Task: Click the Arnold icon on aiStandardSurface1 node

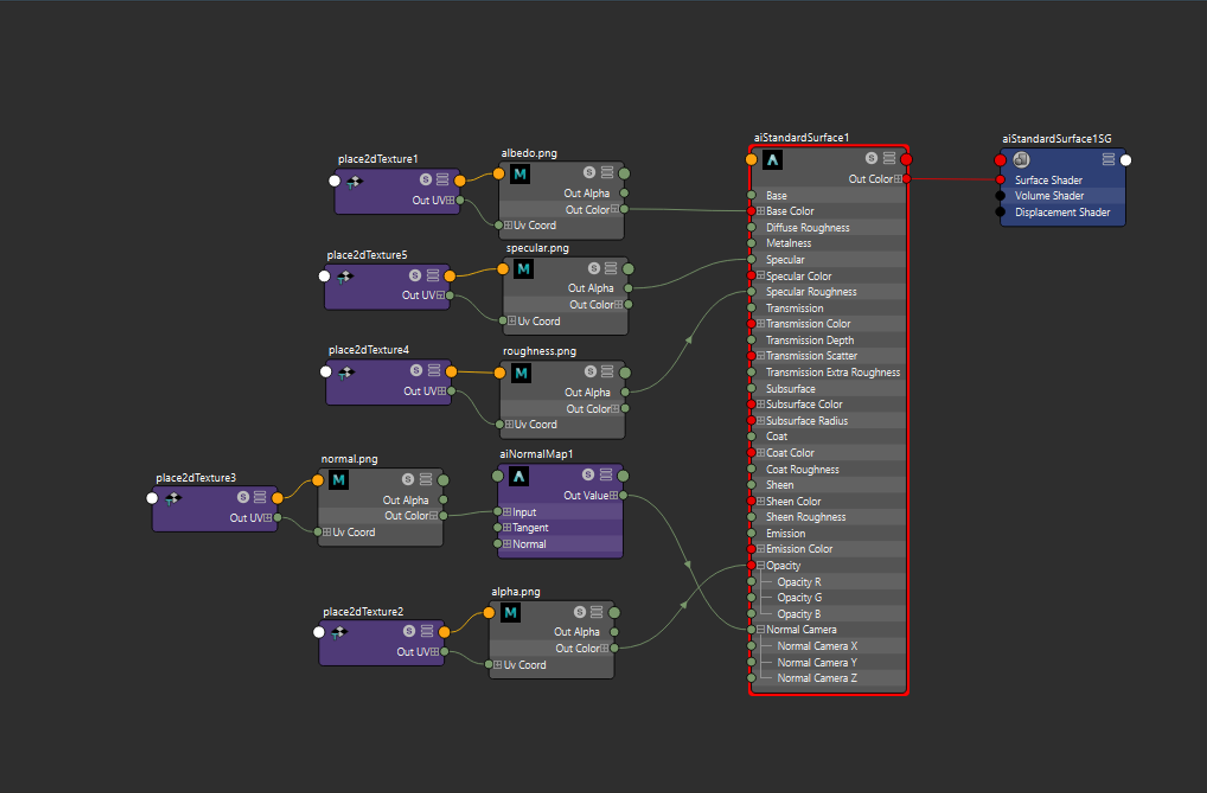Action: click(x=772, y=159)
